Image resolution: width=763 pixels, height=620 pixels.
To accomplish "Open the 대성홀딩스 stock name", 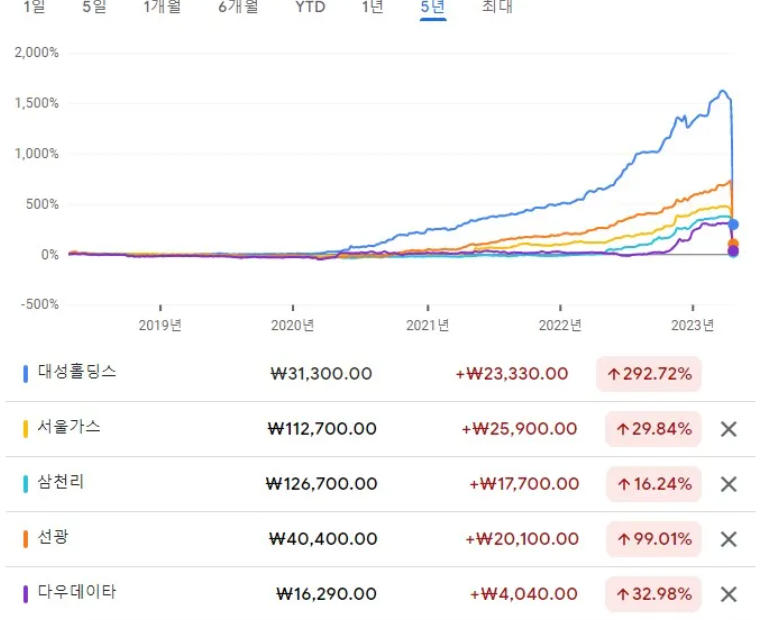I will 77,372.
